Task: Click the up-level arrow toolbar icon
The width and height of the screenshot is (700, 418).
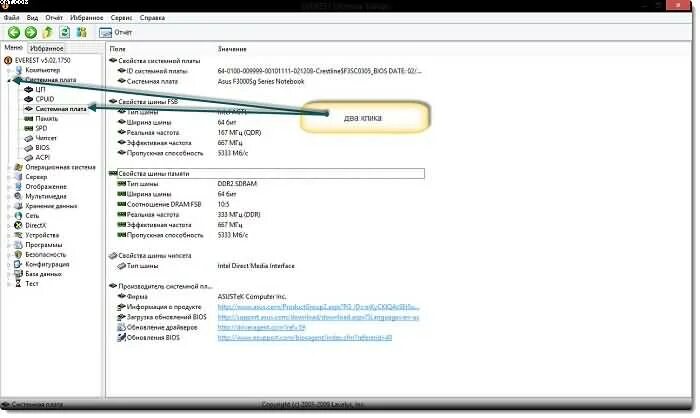Action: tap(48, 32)
